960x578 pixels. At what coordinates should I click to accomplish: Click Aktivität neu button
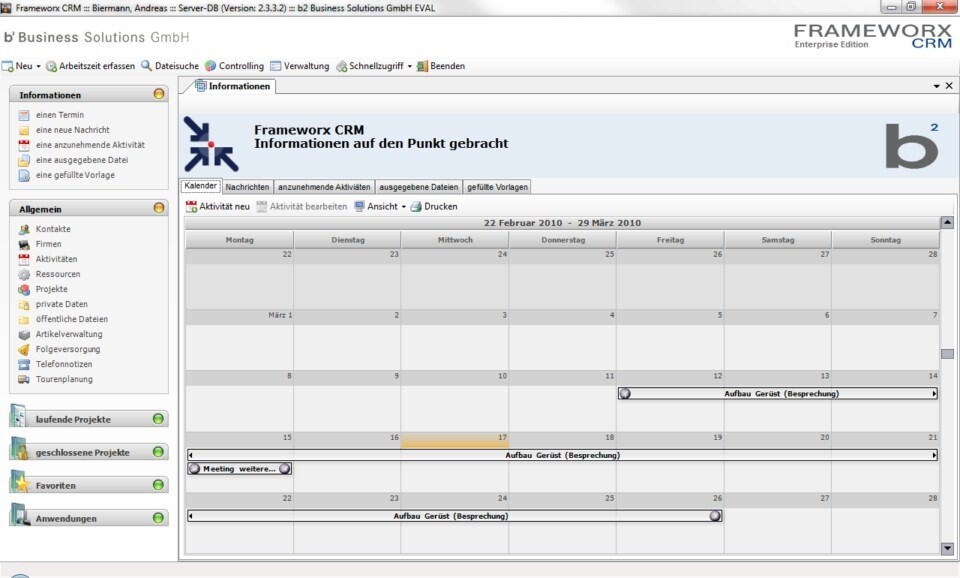[218, 207]
